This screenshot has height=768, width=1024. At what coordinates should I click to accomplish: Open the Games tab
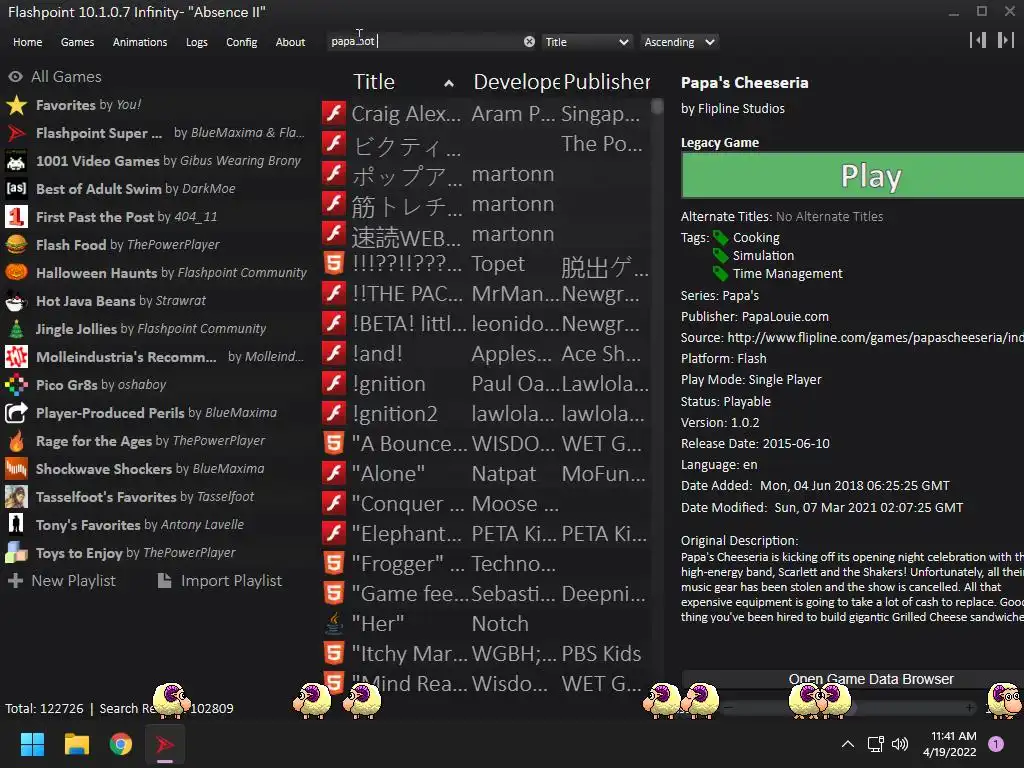[77, 42]
